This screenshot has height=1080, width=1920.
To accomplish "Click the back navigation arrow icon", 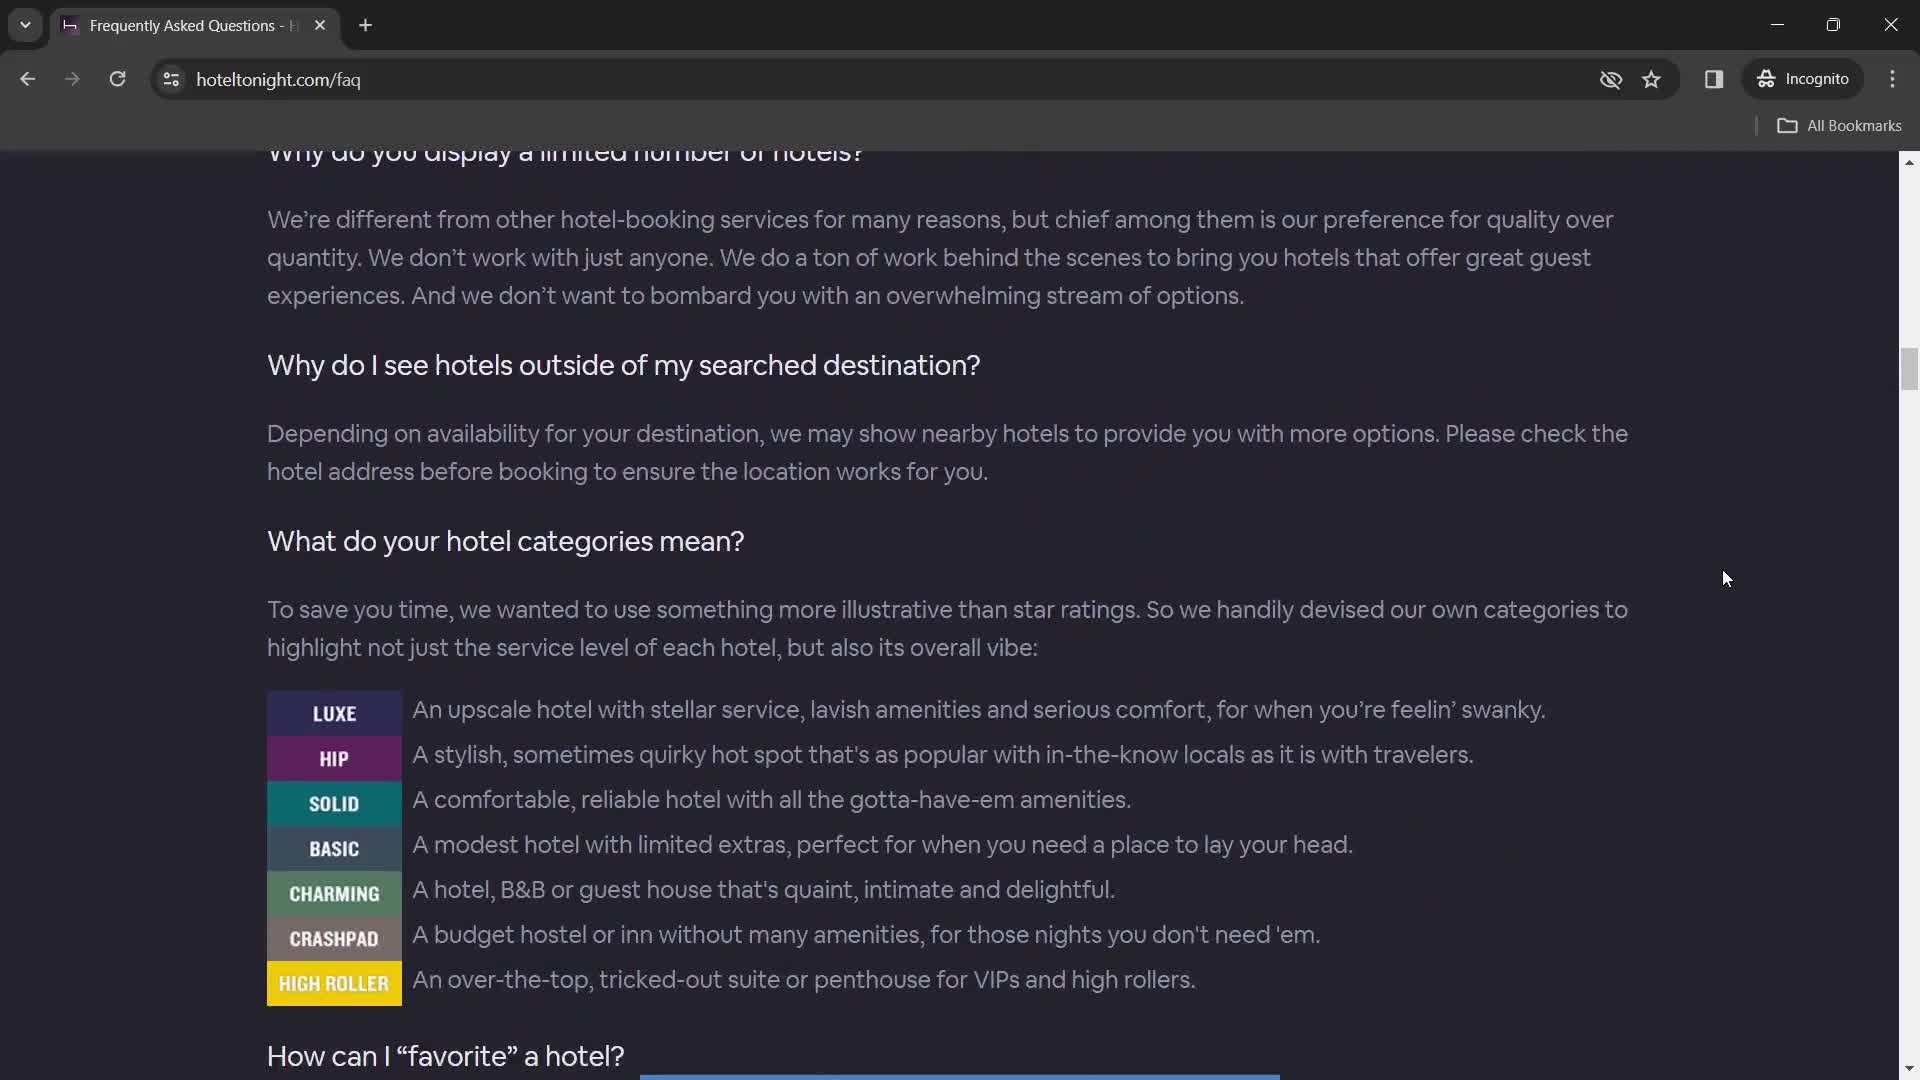I will coord(29,79).
